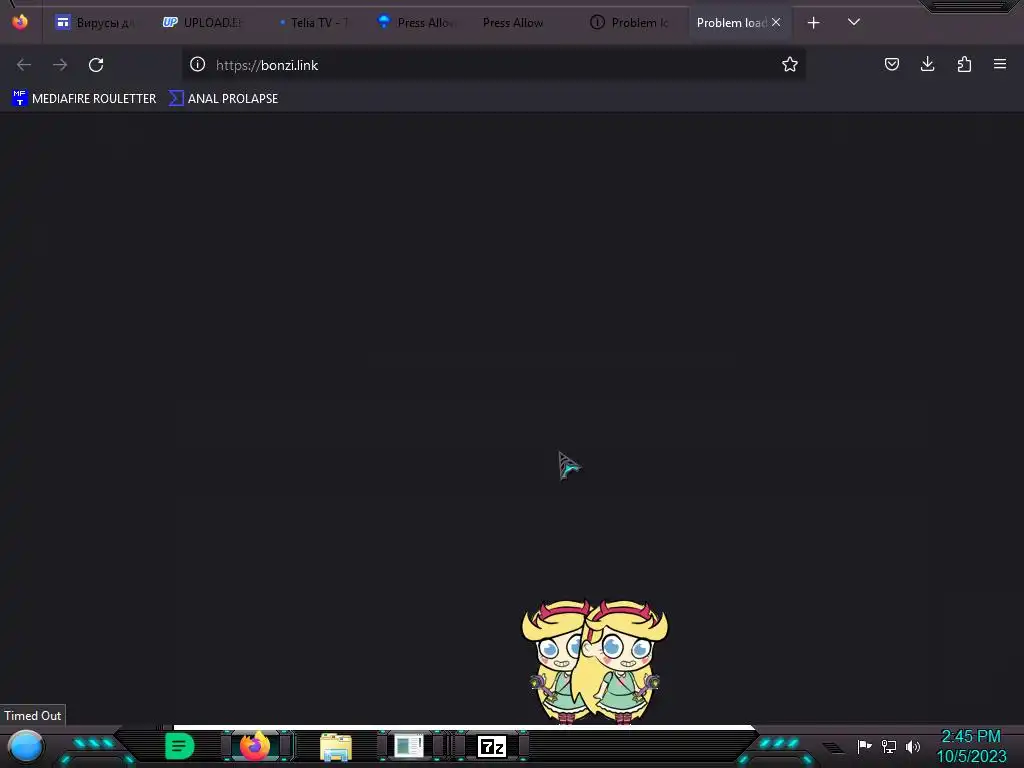
Task: Open the Action Center flag icon
Action: click(865, 746)
